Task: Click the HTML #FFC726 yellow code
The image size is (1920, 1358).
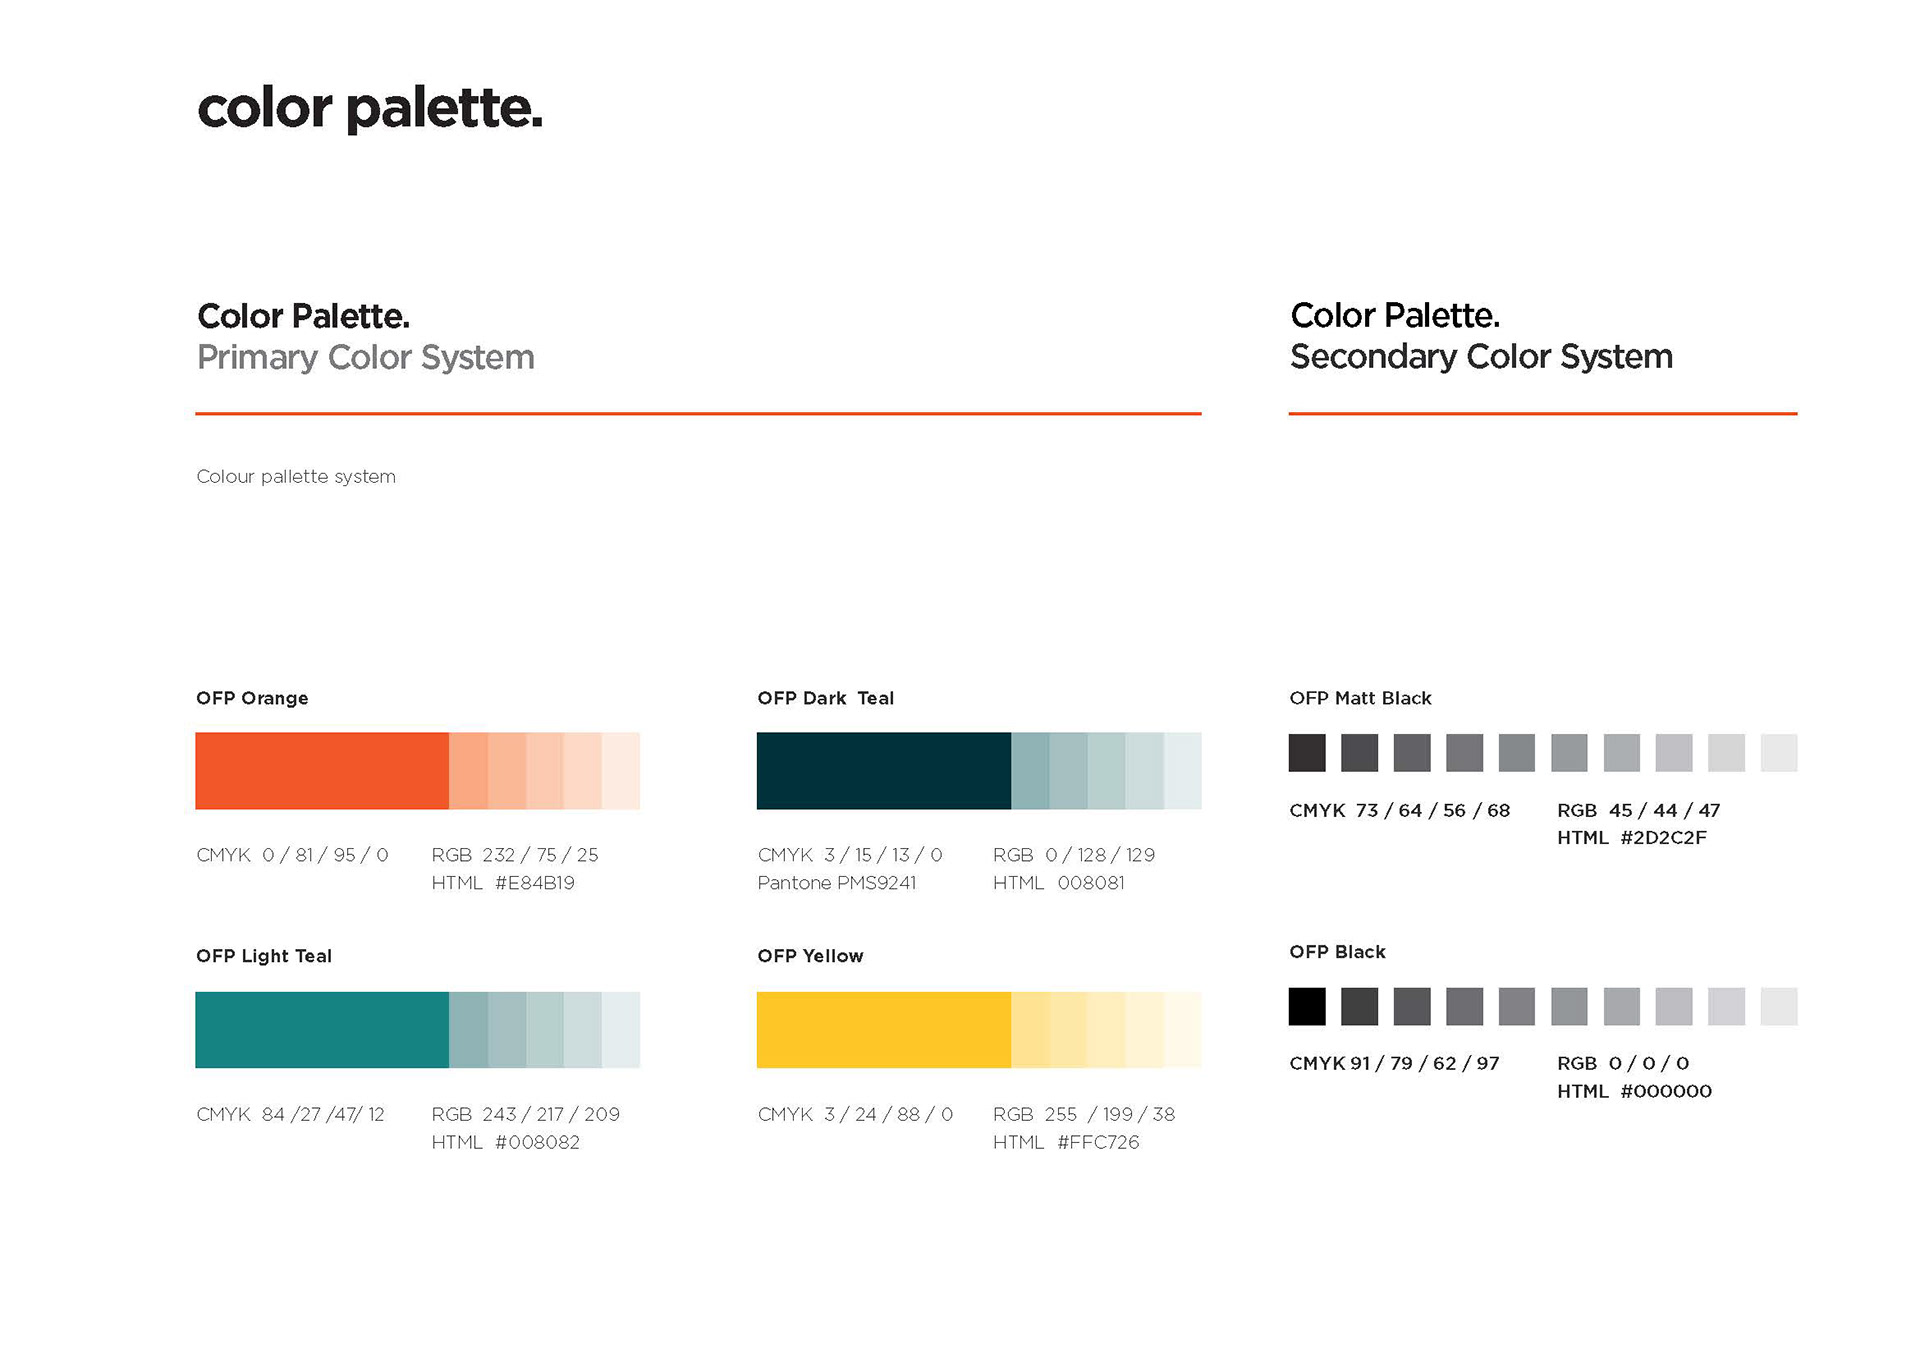Action: coord(1066,1142)
